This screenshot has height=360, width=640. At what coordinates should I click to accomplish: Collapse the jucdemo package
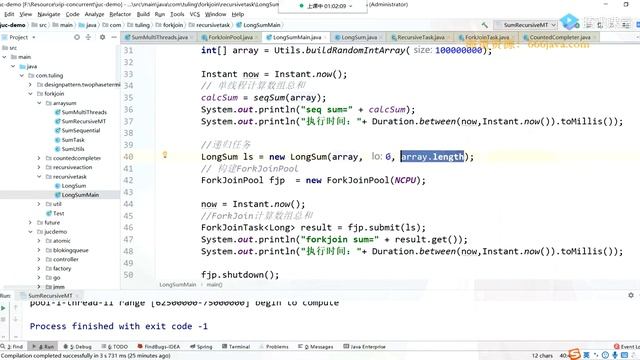pyautogui.click(x=31, y=232)
